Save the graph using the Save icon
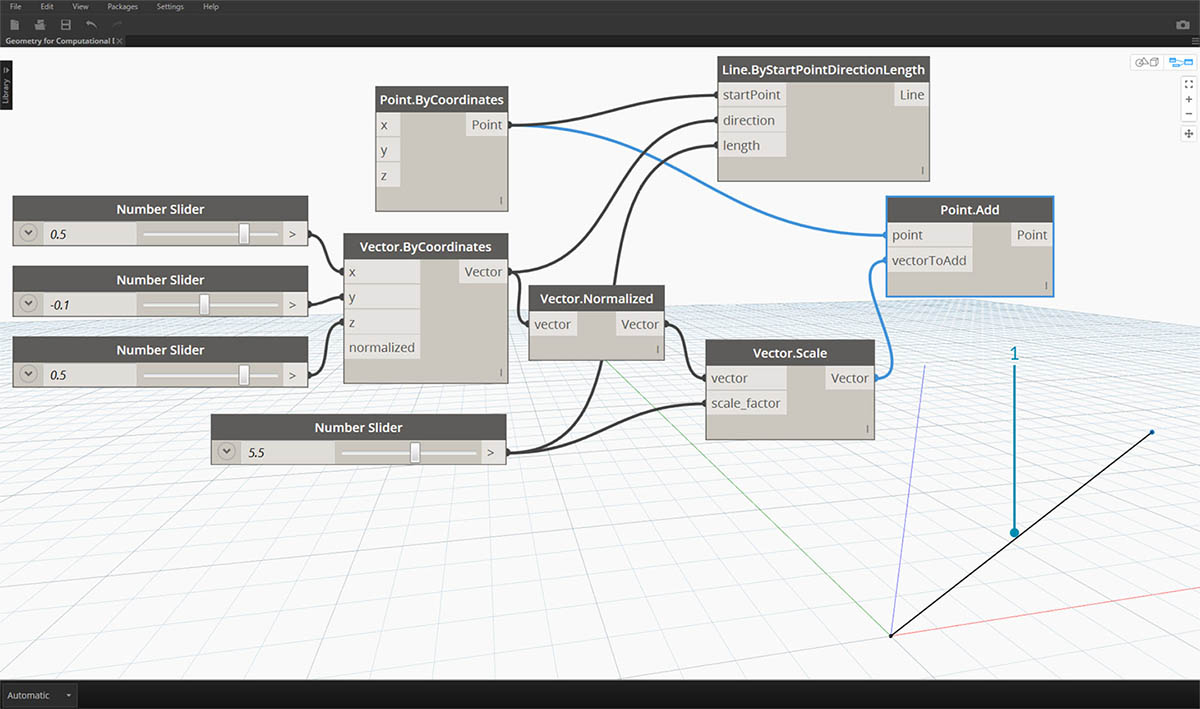 [63, 24]
